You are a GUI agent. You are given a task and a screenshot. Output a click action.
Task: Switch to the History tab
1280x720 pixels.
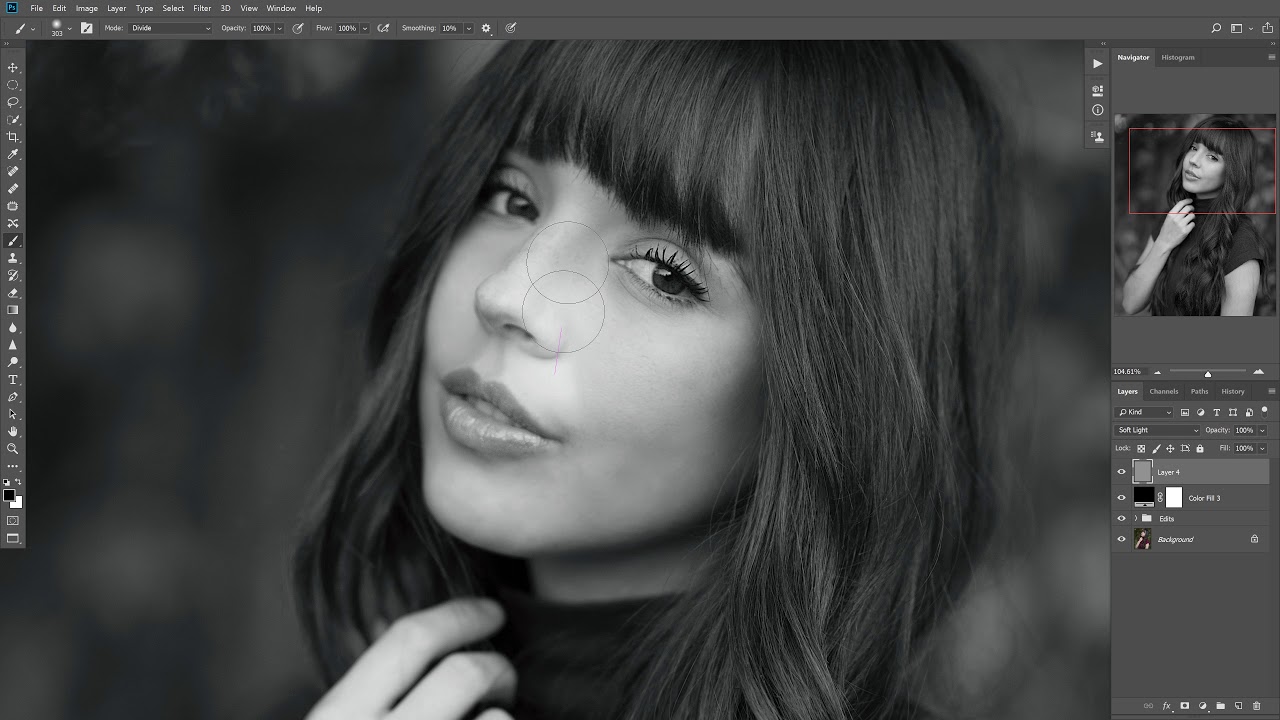(x=1233, y=392)
